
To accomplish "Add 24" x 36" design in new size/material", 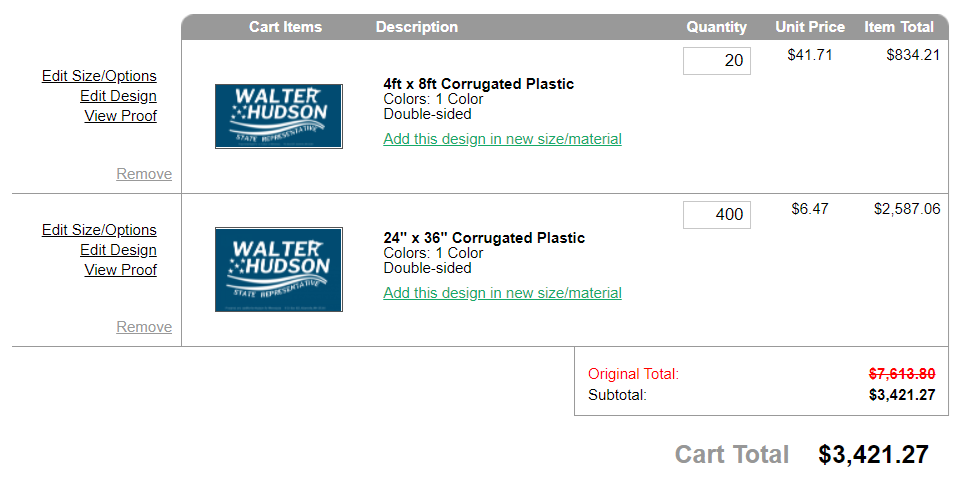I will click(x=503, y=293).
